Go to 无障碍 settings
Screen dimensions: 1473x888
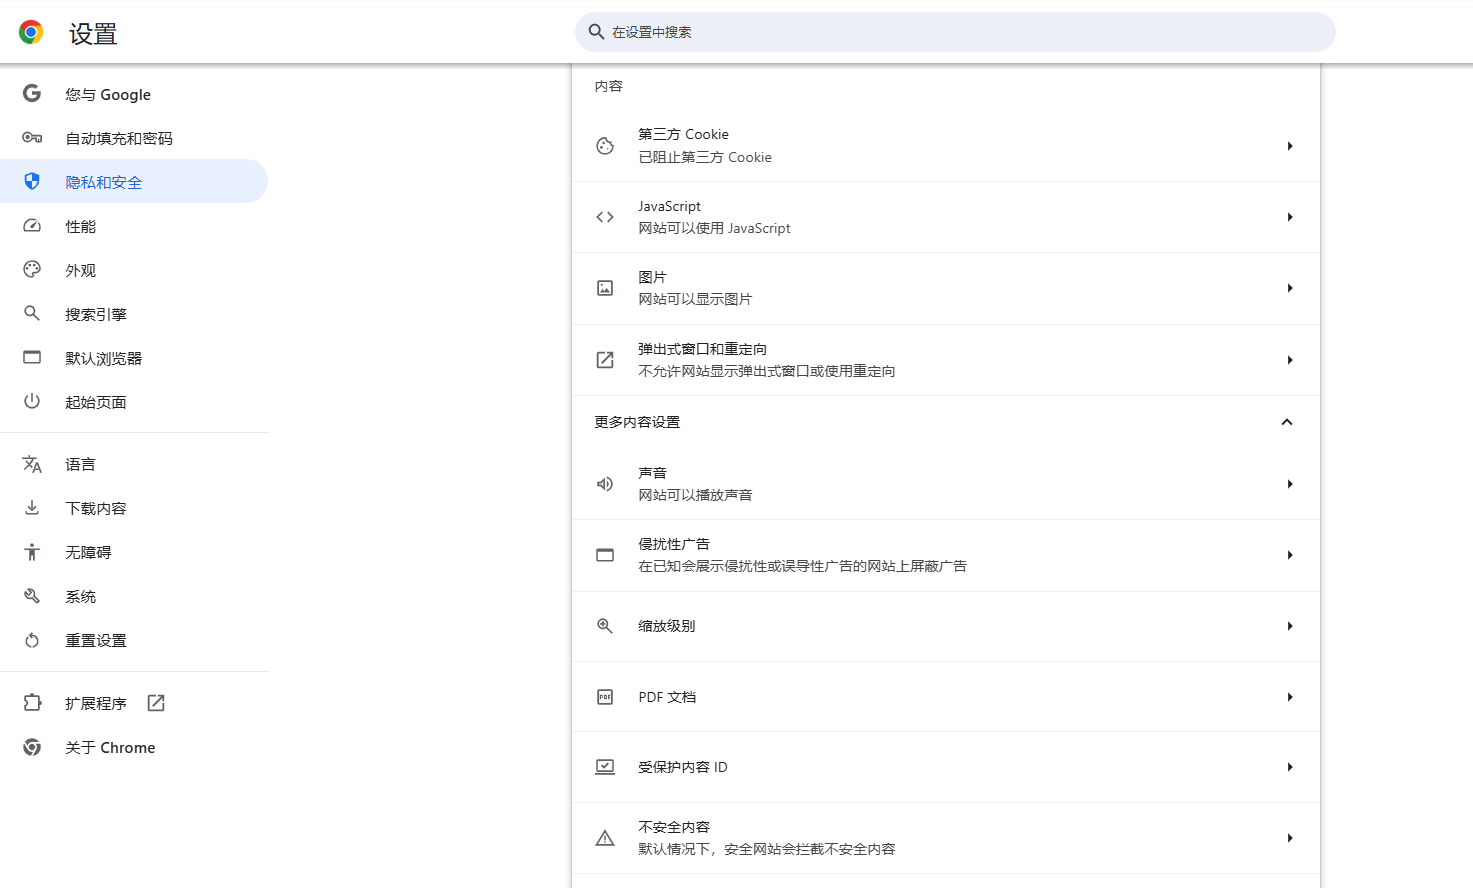[x=134, y=552]
